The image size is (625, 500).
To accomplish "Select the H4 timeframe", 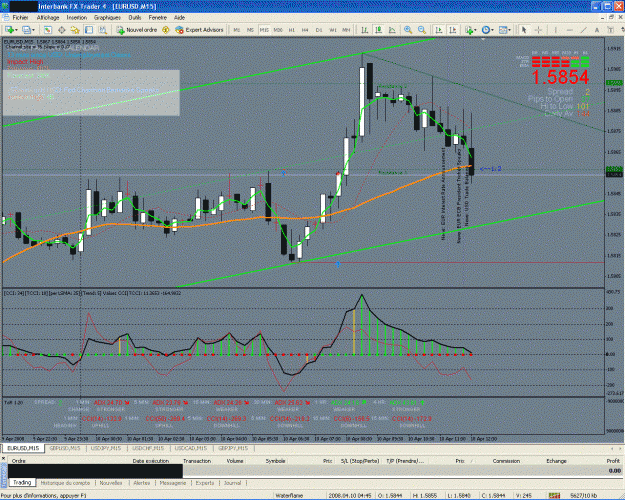I will click(x=305, y=30).
